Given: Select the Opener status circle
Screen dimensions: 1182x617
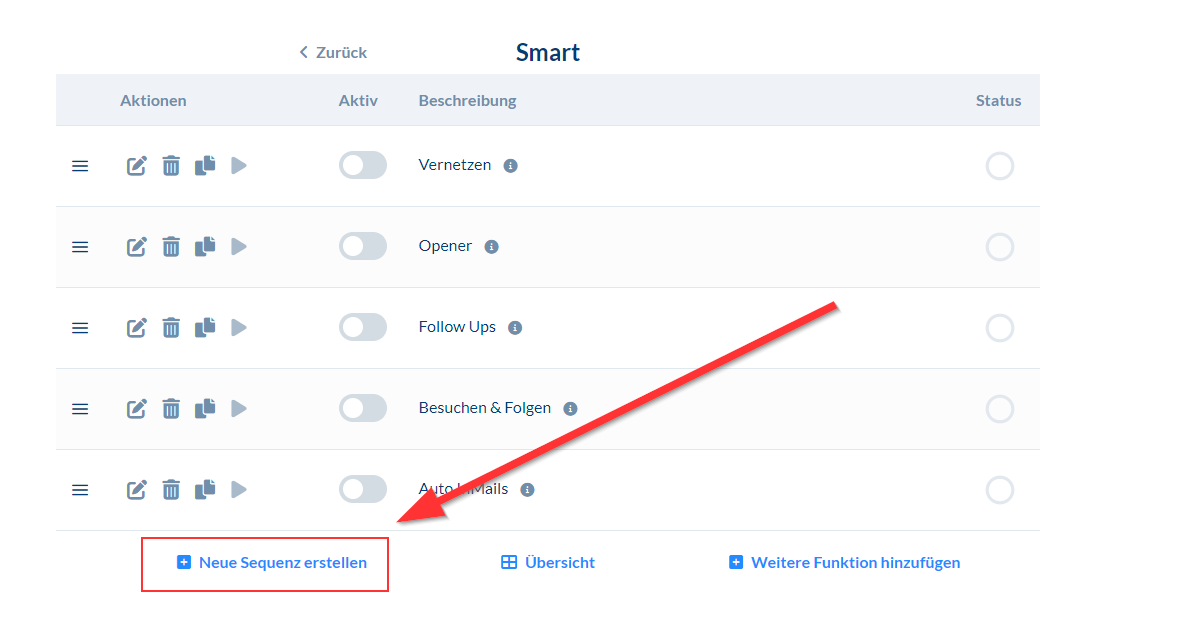Looking at the screenshot, I should pyautogui.click(x=999, y=247).
